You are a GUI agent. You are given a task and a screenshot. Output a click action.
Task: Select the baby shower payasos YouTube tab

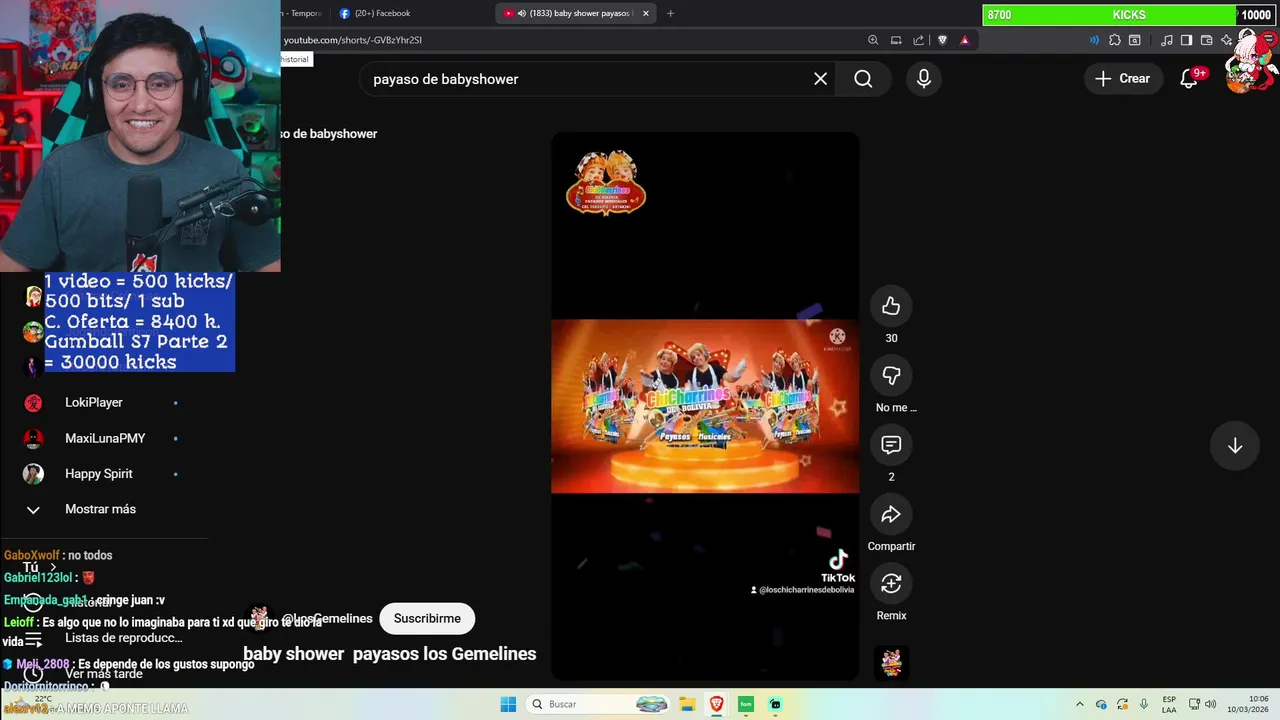point(578,13)
